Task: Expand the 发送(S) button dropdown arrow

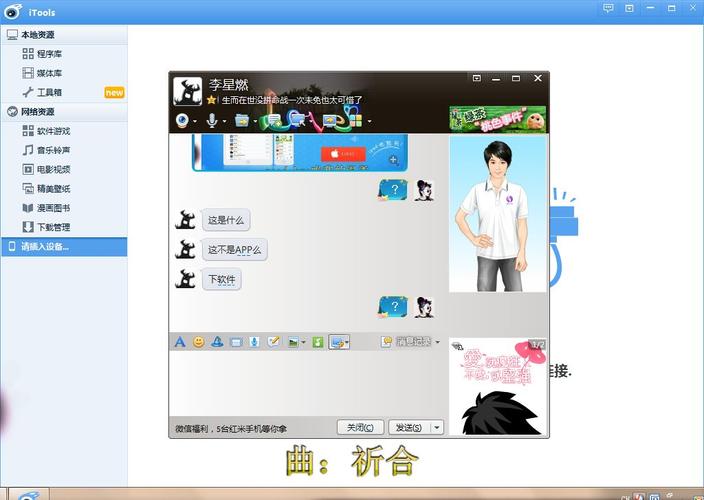Action: pyautogui.click(x=437, y=428)
